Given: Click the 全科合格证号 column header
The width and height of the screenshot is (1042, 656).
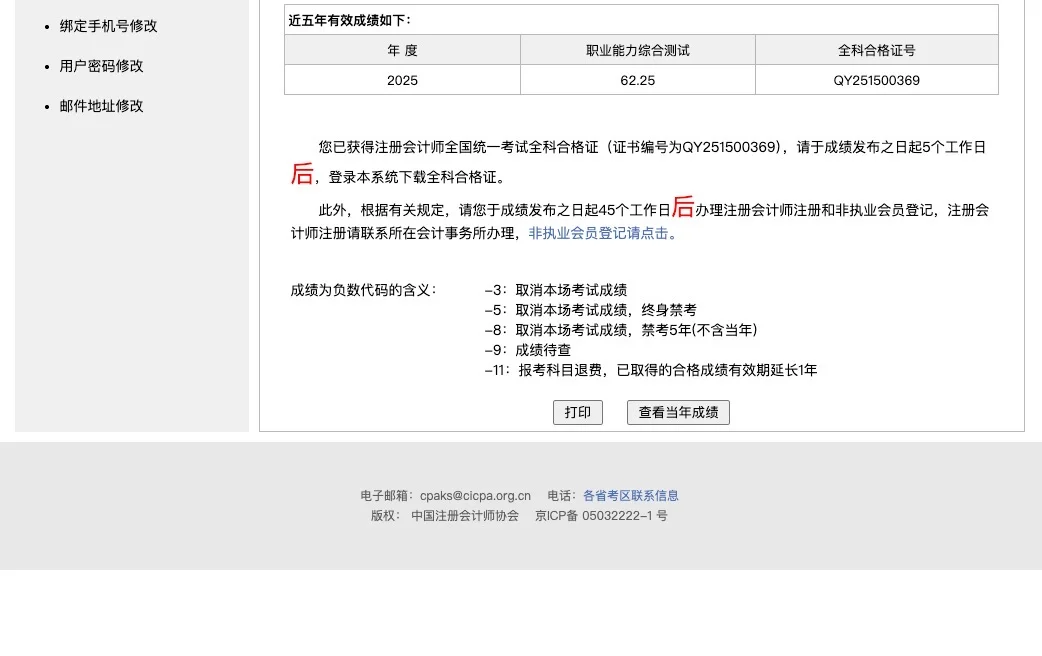Looking at the screenshot, I should pos(876,50).
